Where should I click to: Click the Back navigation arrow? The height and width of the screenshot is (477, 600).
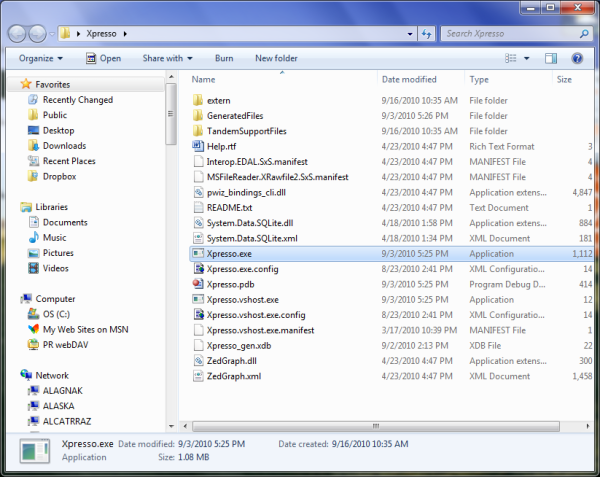click(19, 33)
